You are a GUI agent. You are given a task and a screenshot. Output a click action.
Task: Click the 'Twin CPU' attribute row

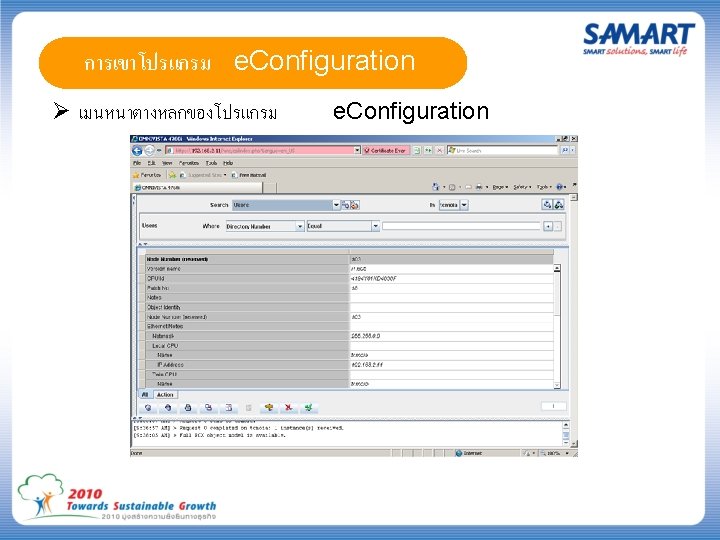pos(349,374)
